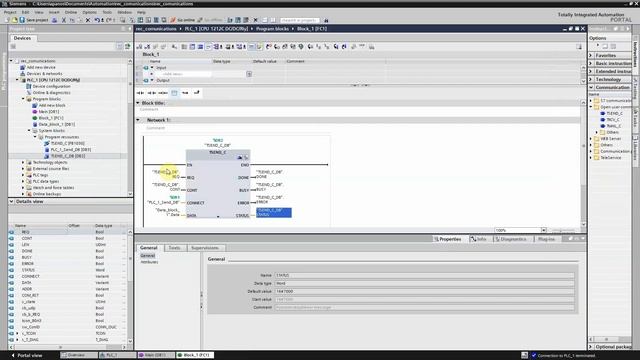Switch to the Properties inspector tab
640x360 pixels.
[x=448, y=239]
